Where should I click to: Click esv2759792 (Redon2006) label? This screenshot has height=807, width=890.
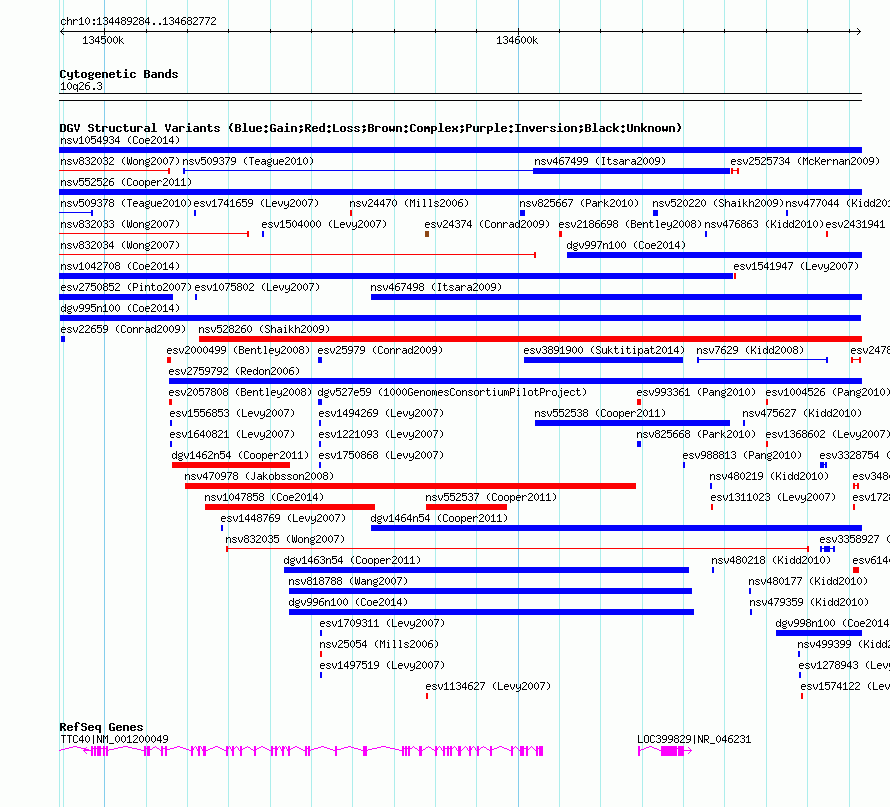click(234, 371)
